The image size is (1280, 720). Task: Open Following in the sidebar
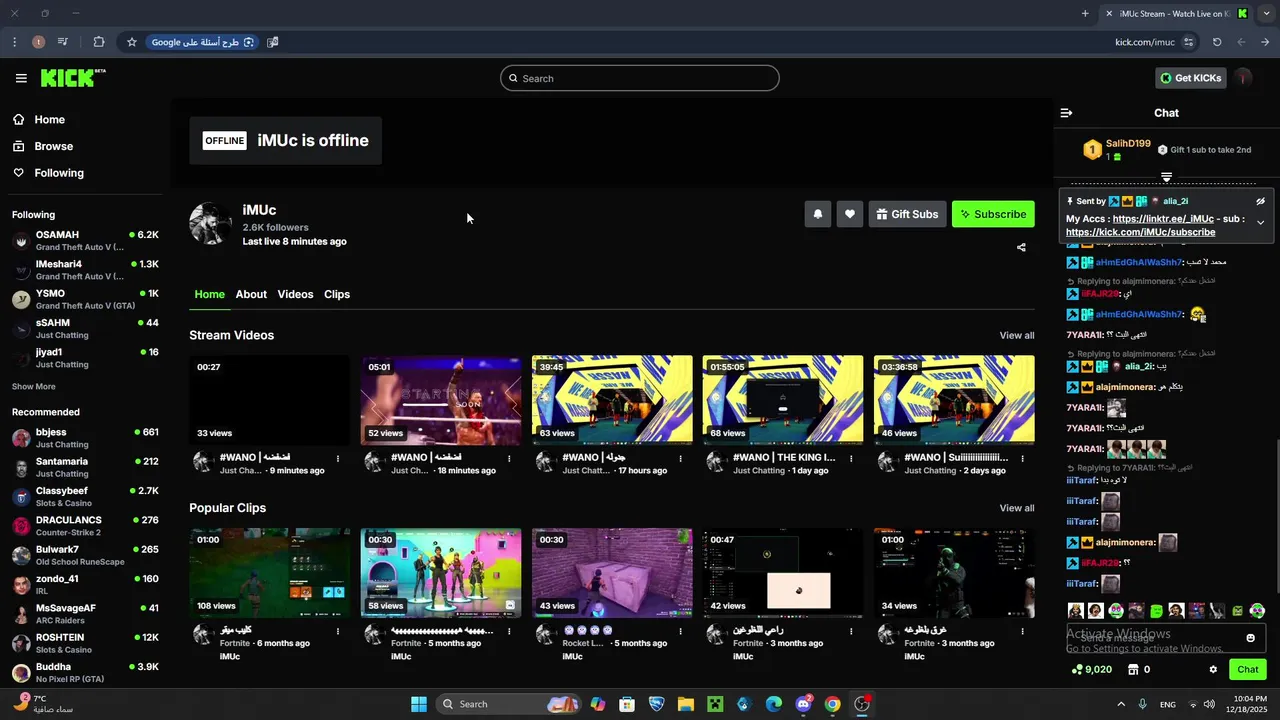tap(48, 173)
